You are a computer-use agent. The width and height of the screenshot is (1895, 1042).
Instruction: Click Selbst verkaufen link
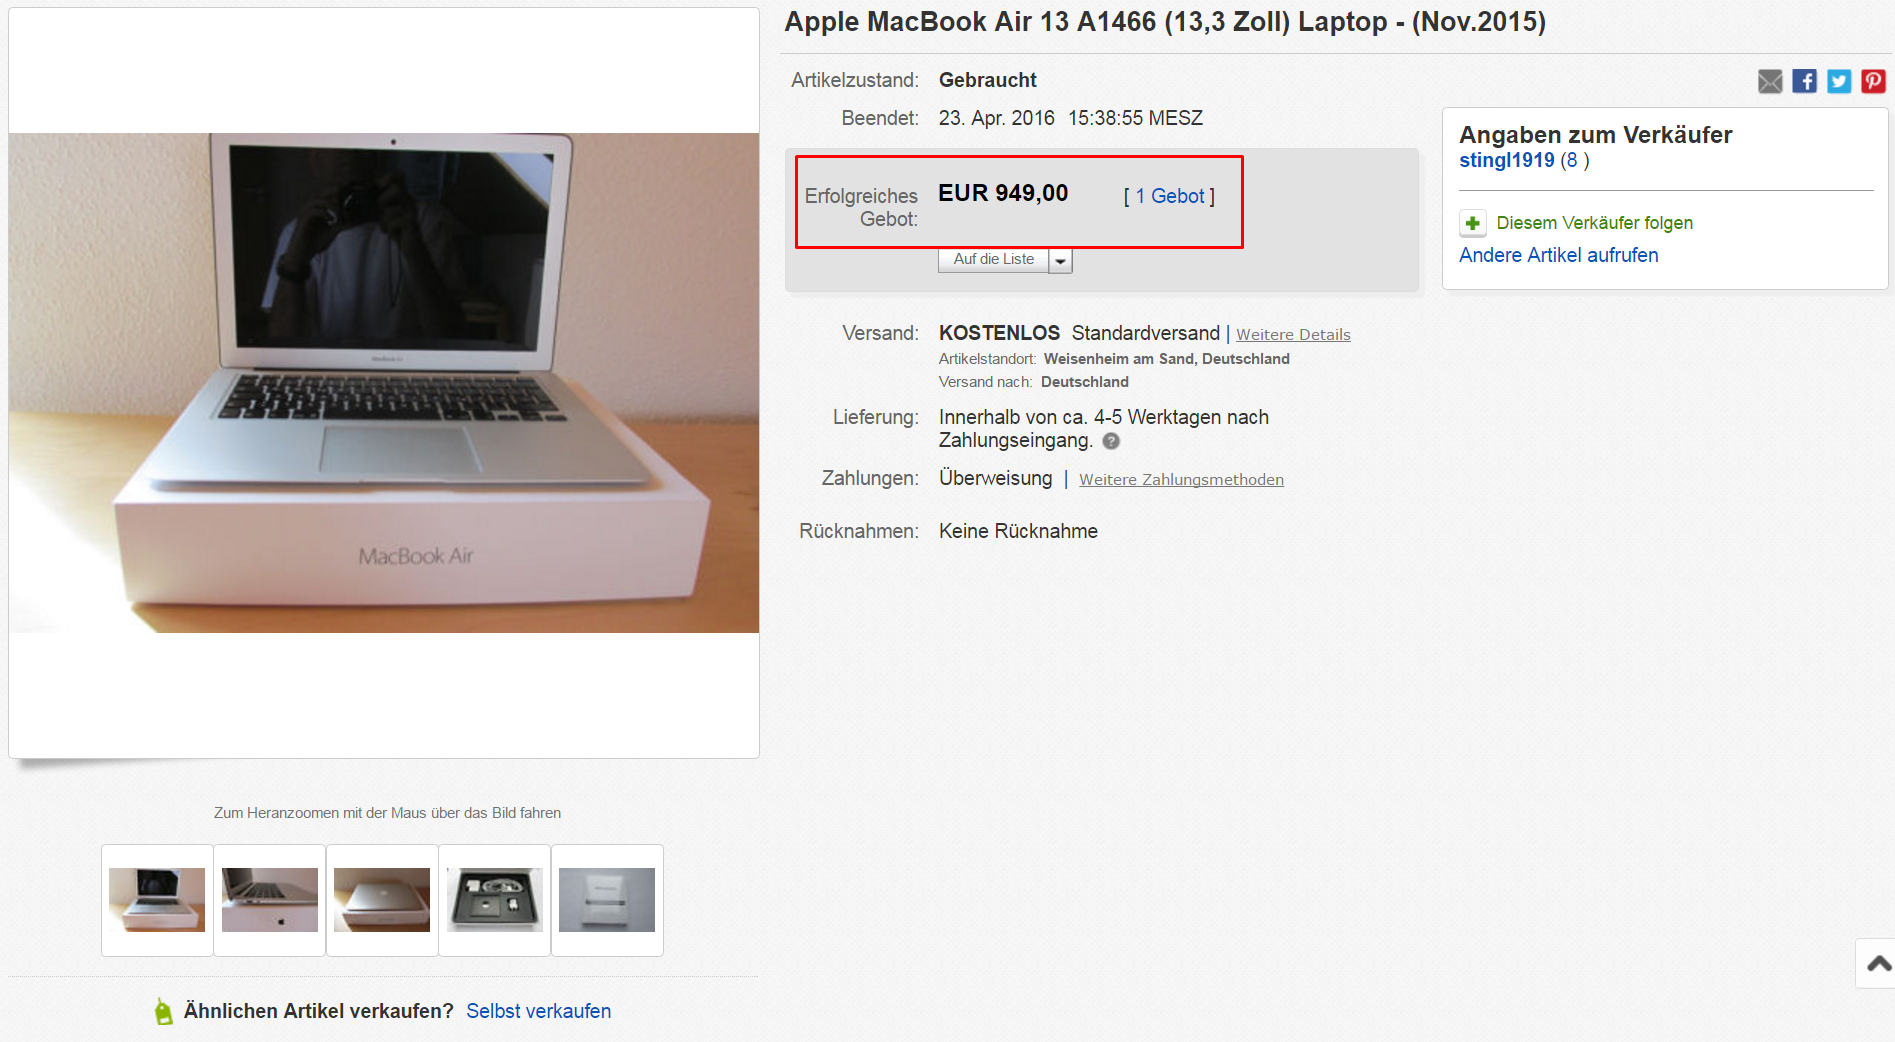click(538, 1011)
